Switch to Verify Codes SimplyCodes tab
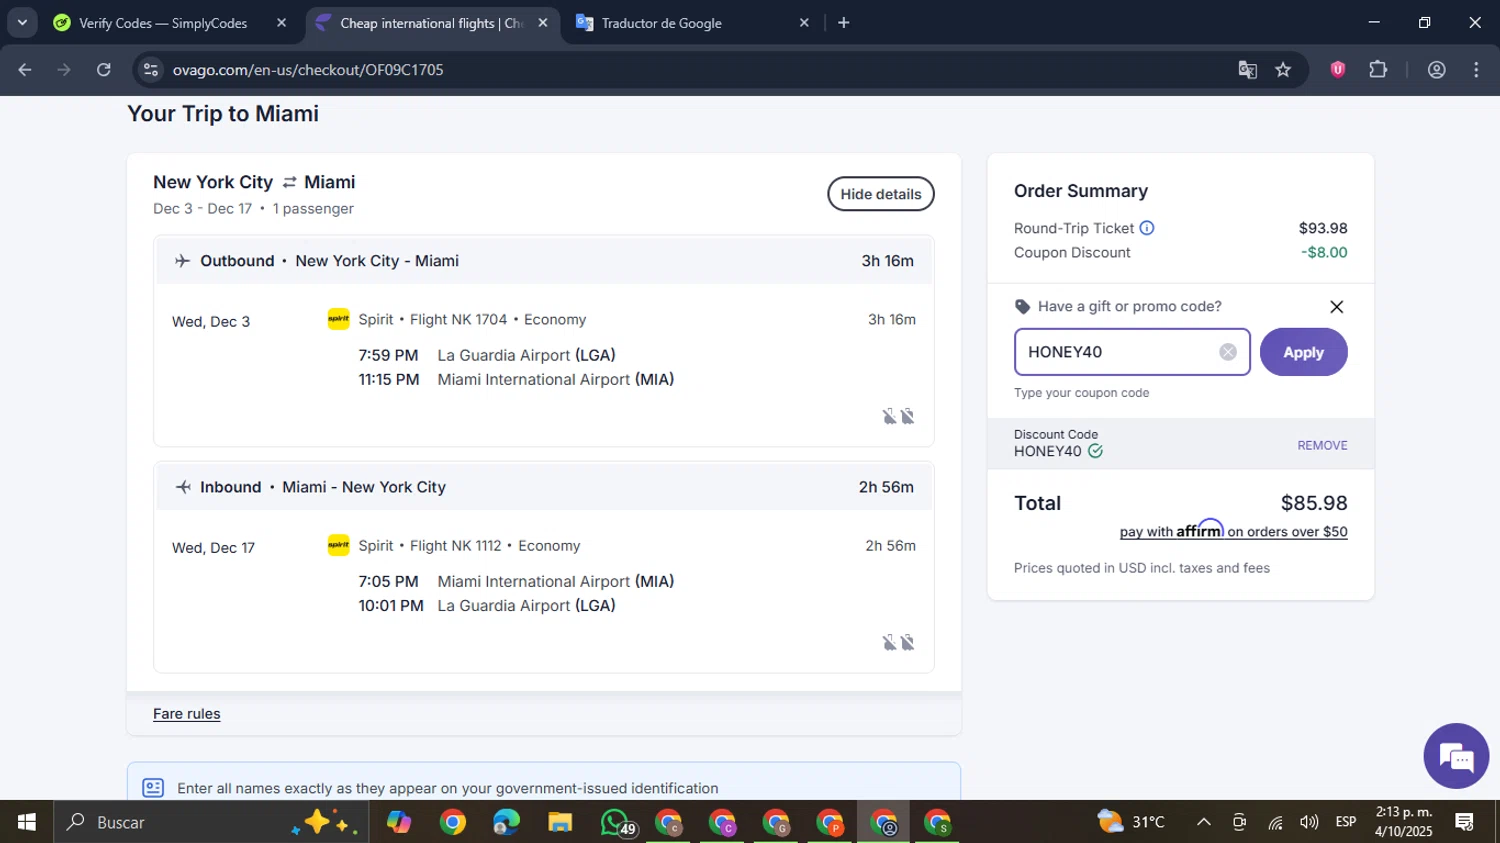The image size is (1500, 843). coord(163,23)
